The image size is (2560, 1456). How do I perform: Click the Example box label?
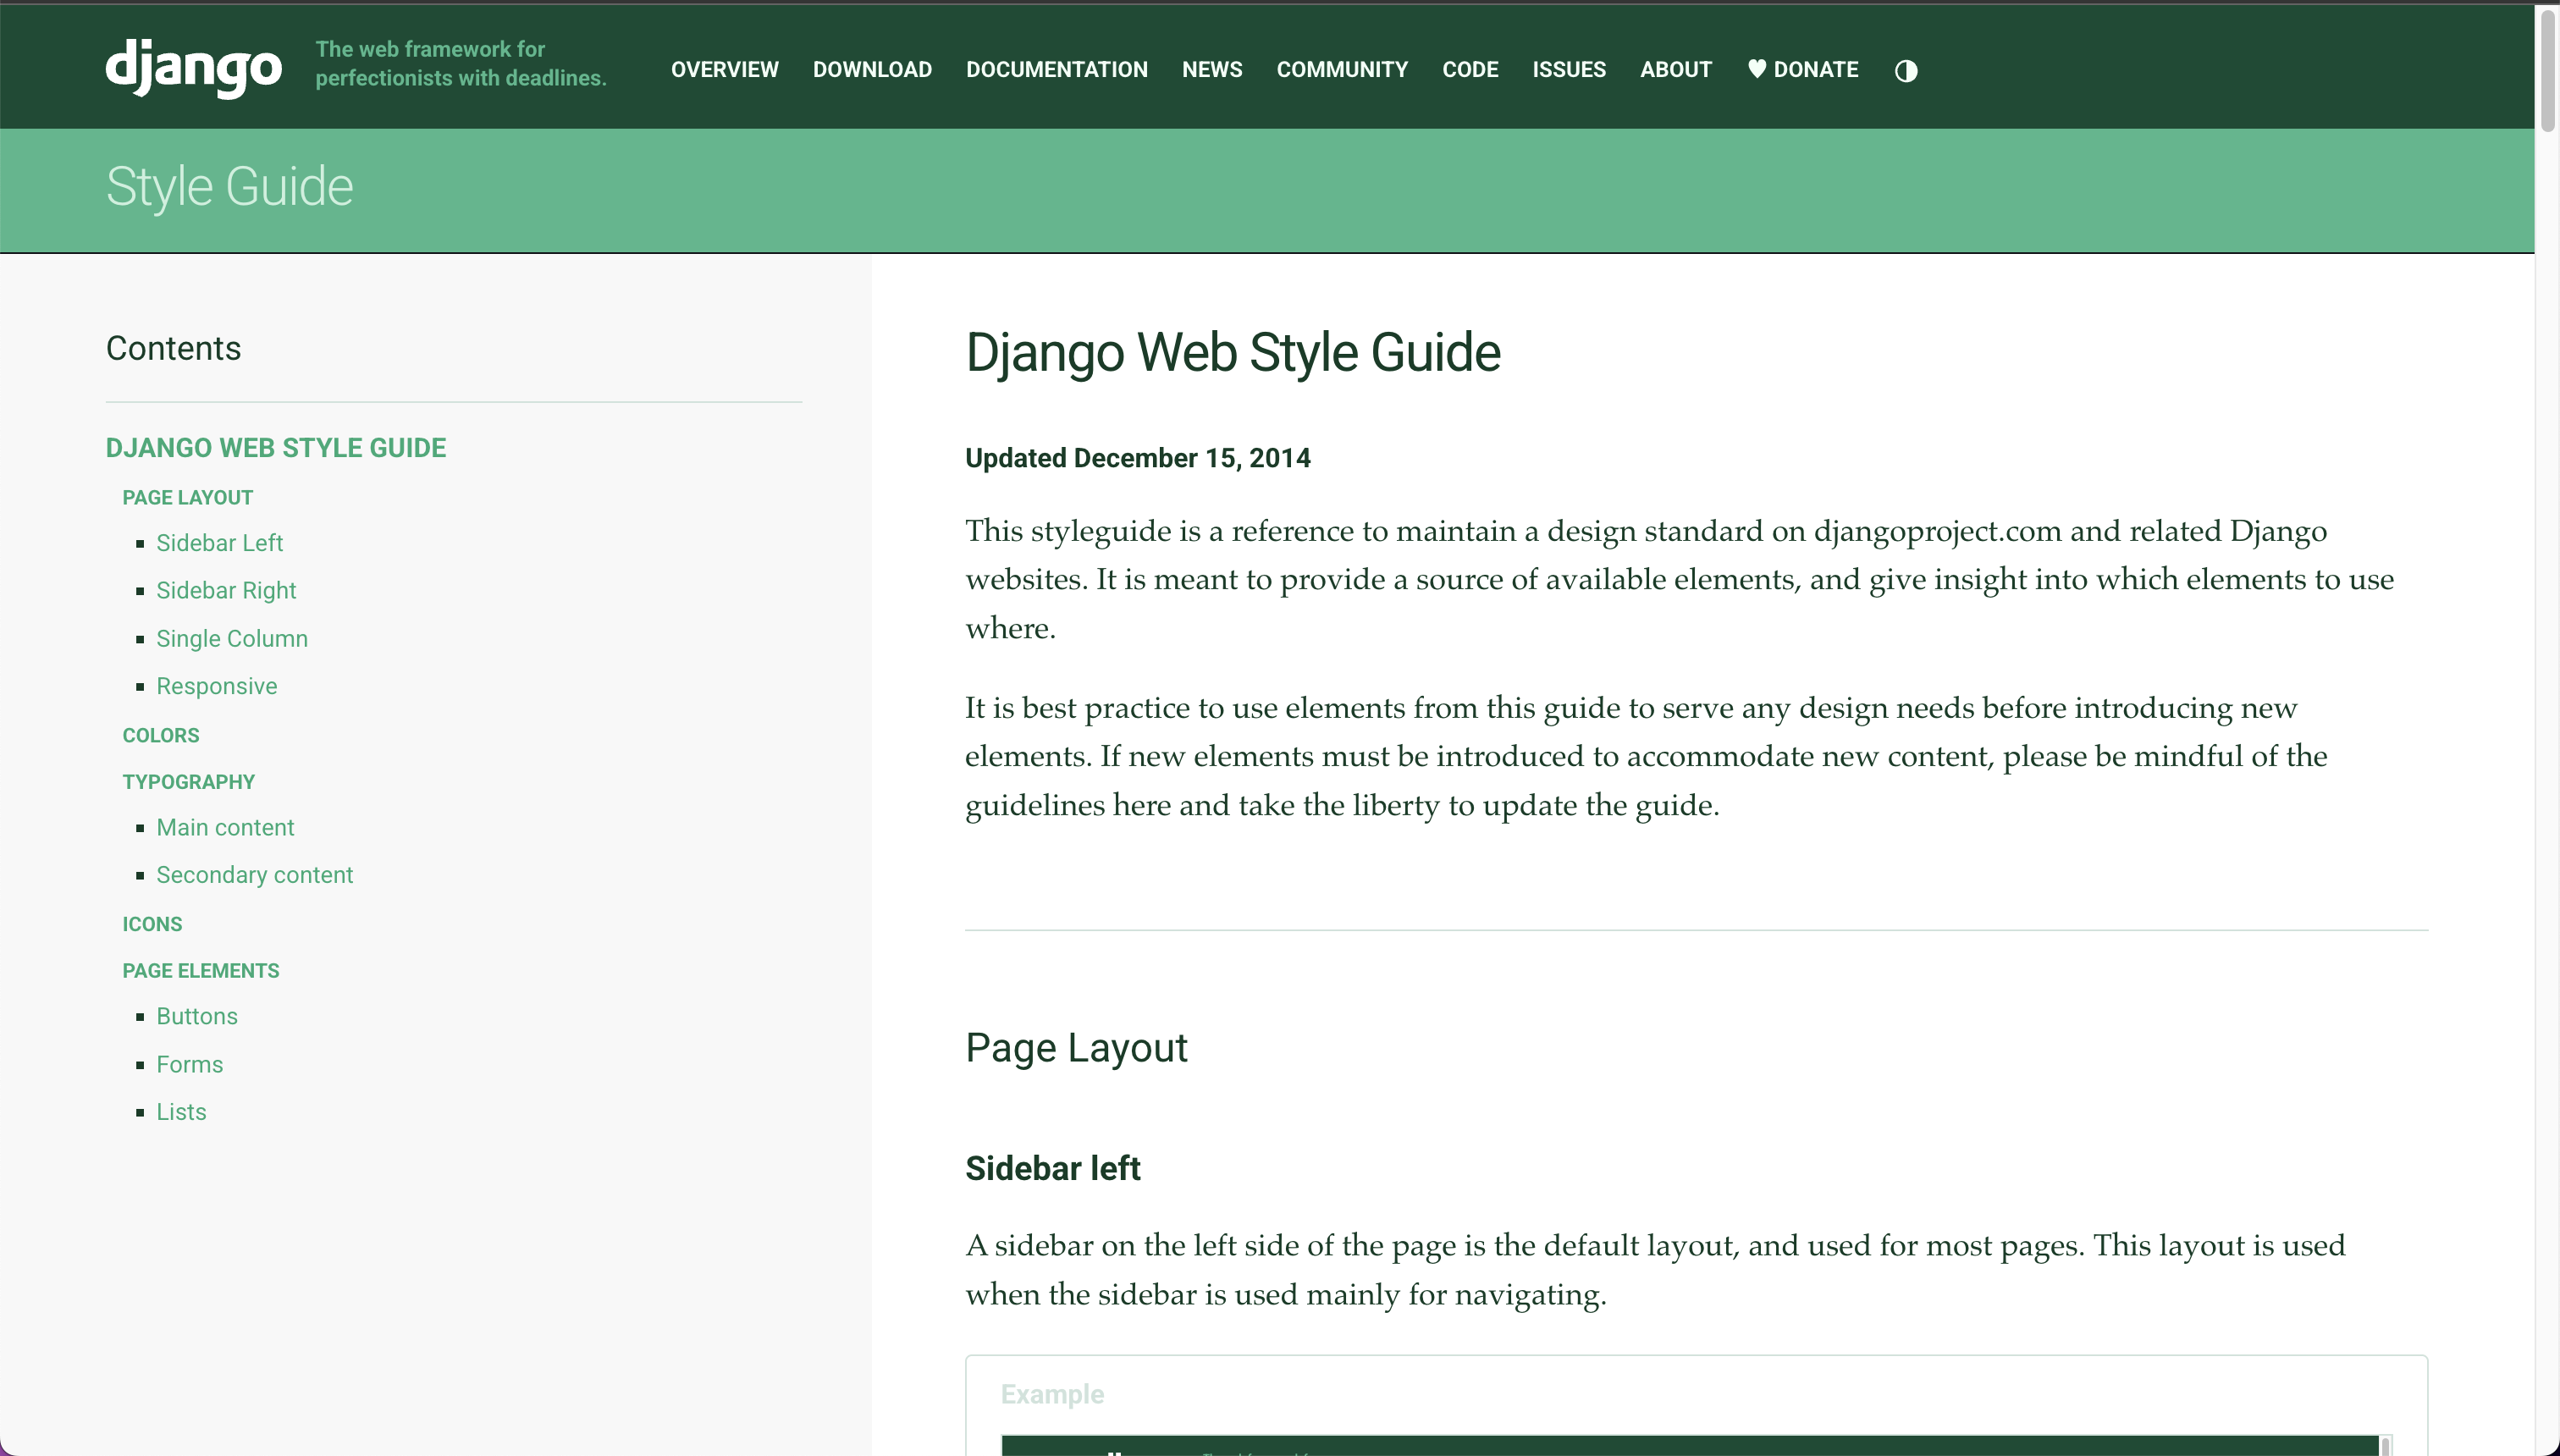coord(1052,1394)
